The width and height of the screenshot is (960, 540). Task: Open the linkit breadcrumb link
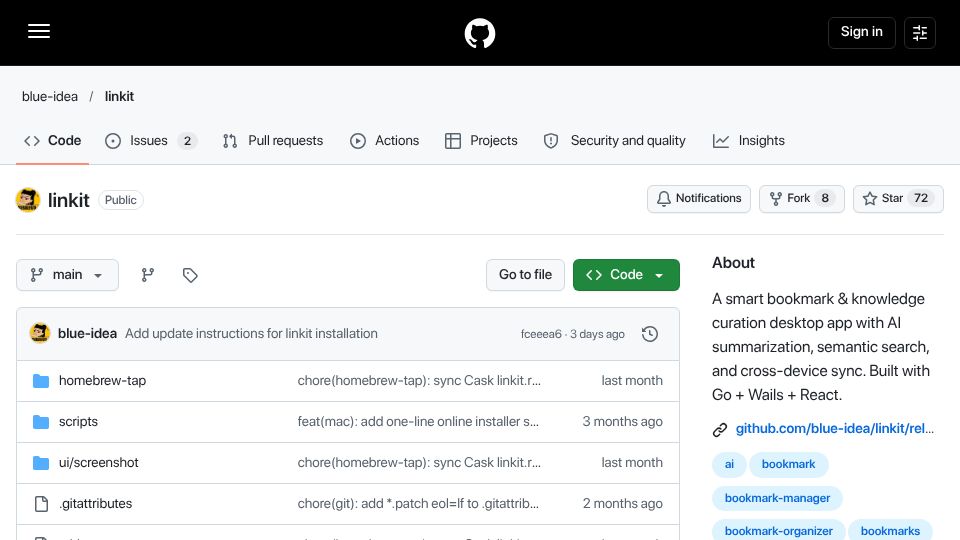119,97
